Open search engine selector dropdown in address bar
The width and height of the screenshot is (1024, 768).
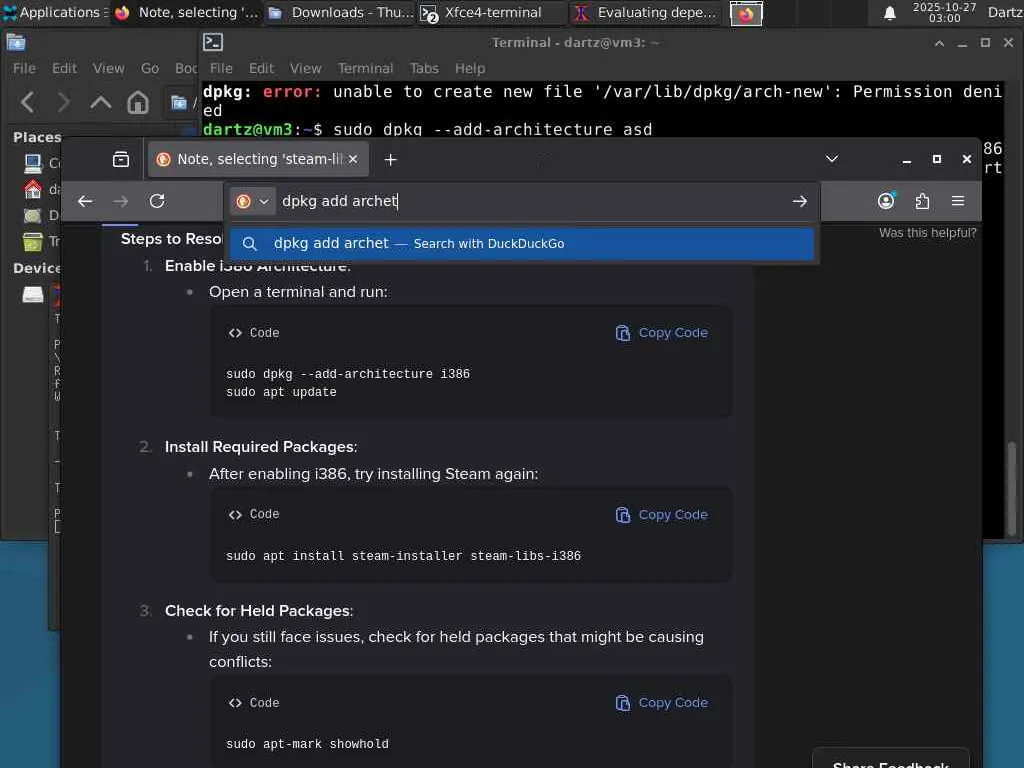click(x=252, y=201)
